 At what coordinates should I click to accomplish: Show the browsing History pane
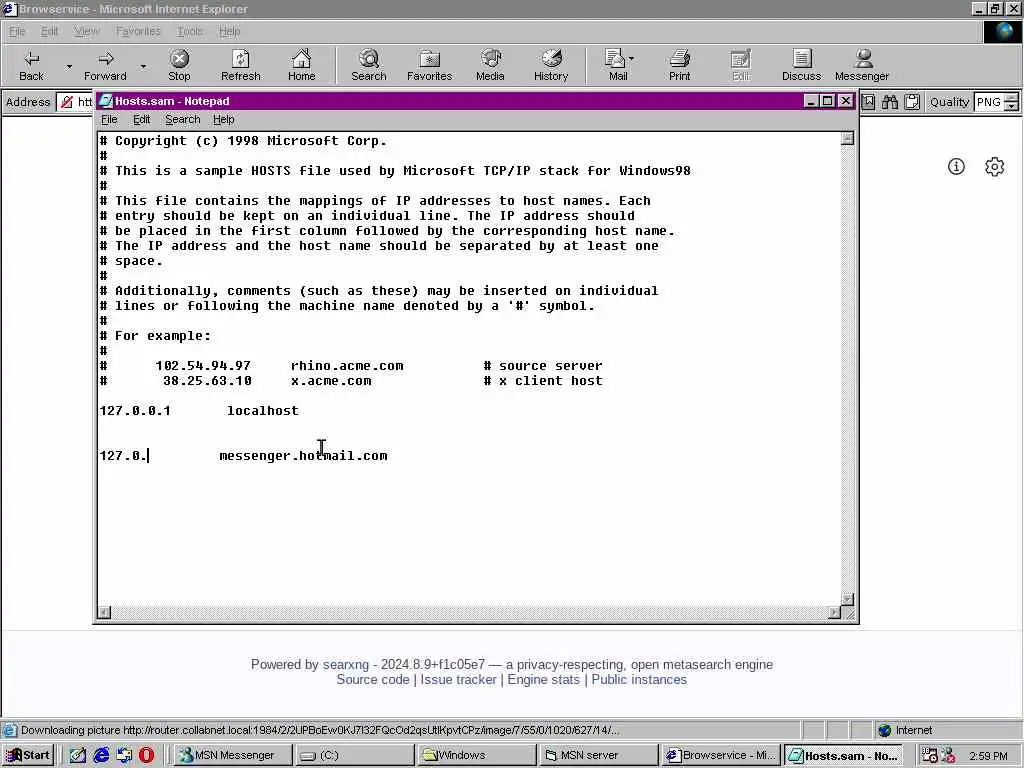pos(551,65)
